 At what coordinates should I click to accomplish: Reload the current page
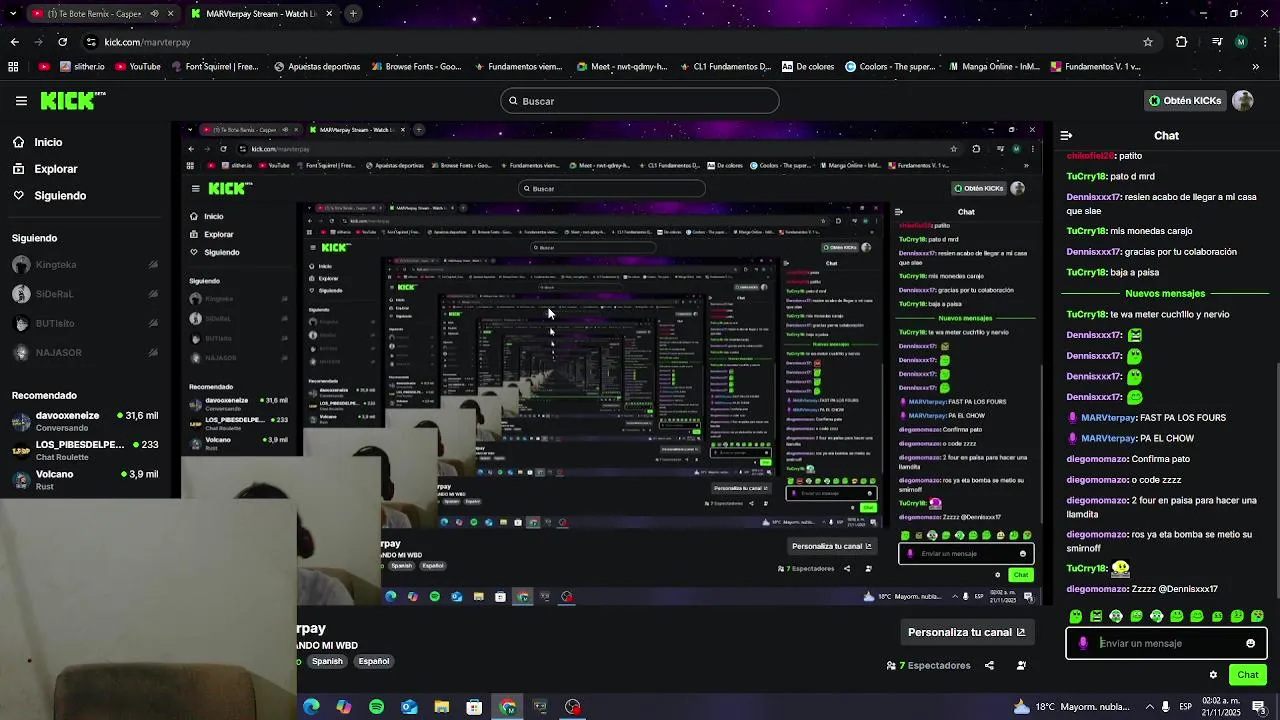(62, 42)
